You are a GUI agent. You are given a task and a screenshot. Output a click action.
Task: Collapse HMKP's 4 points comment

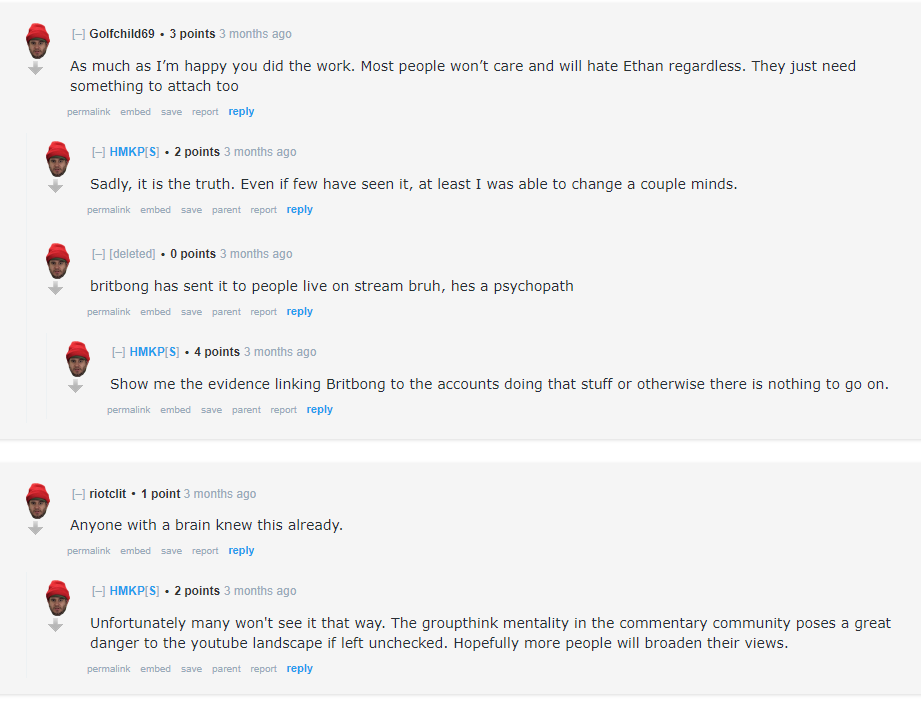(119, 352)
